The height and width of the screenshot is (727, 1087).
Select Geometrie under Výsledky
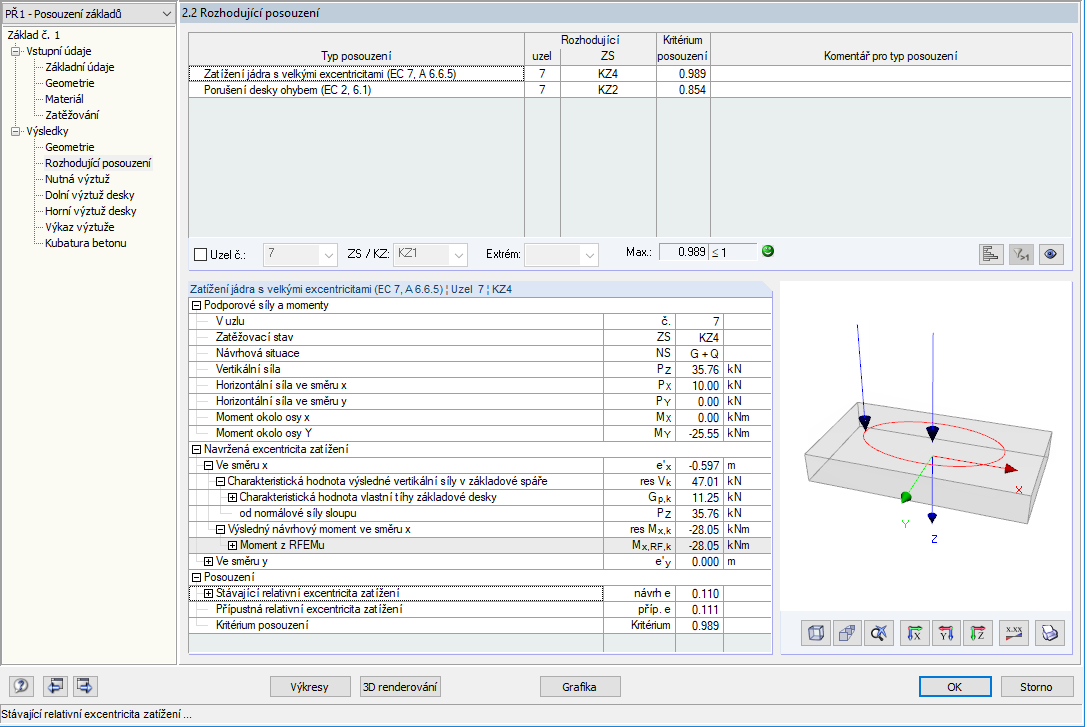coord(69,147)
